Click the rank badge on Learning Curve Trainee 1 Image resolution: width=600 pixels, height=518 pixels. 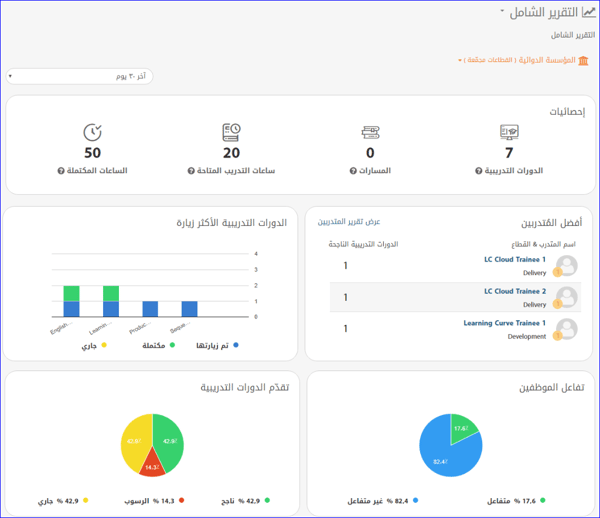558,336
